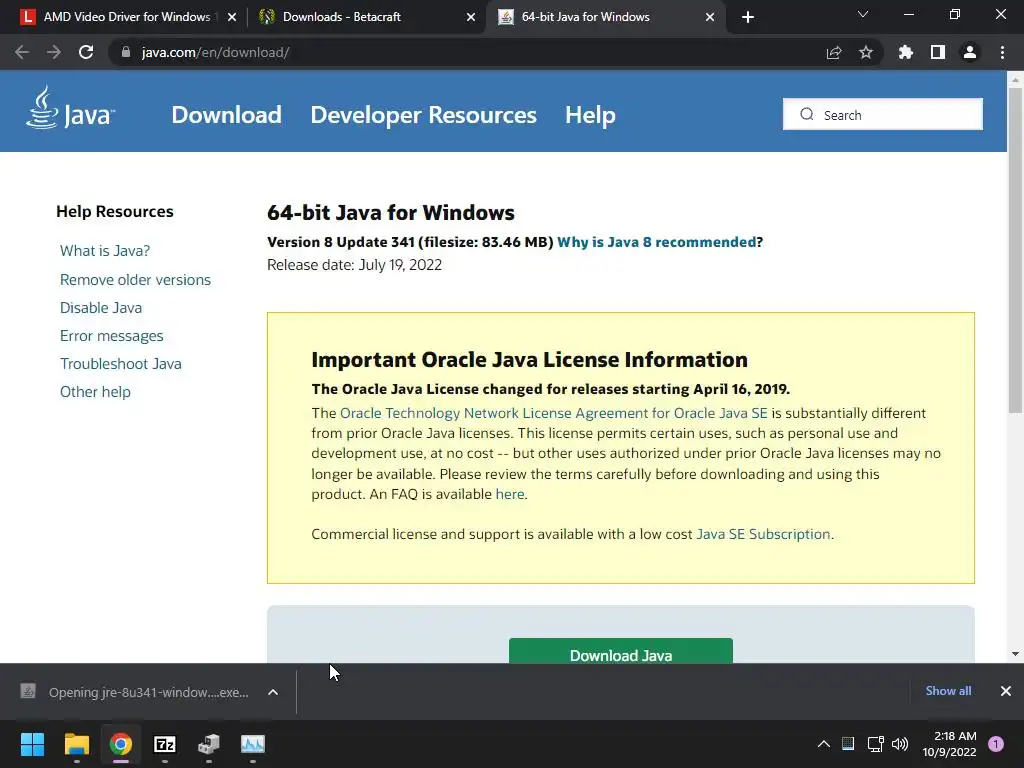
Task: Close the downloads bar
Action: tap(1006, 691)
